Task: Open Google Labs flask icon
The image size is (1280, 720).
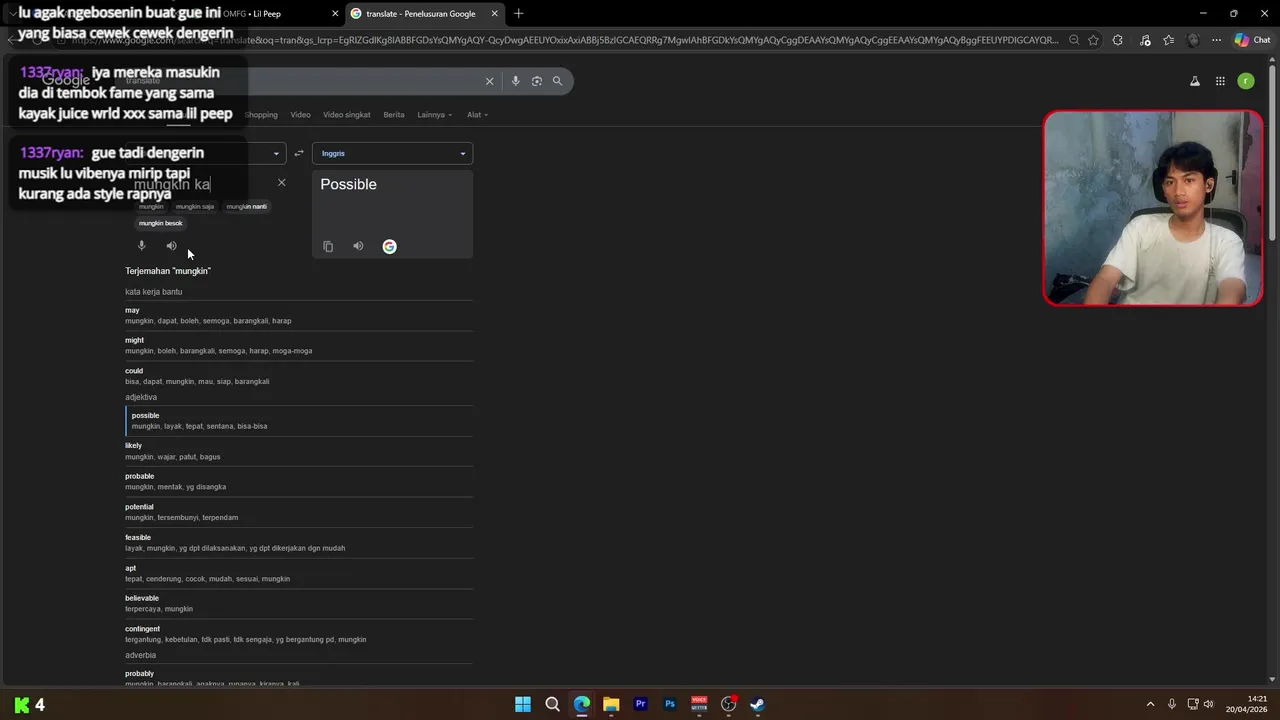Action: tap(1194, 81)
